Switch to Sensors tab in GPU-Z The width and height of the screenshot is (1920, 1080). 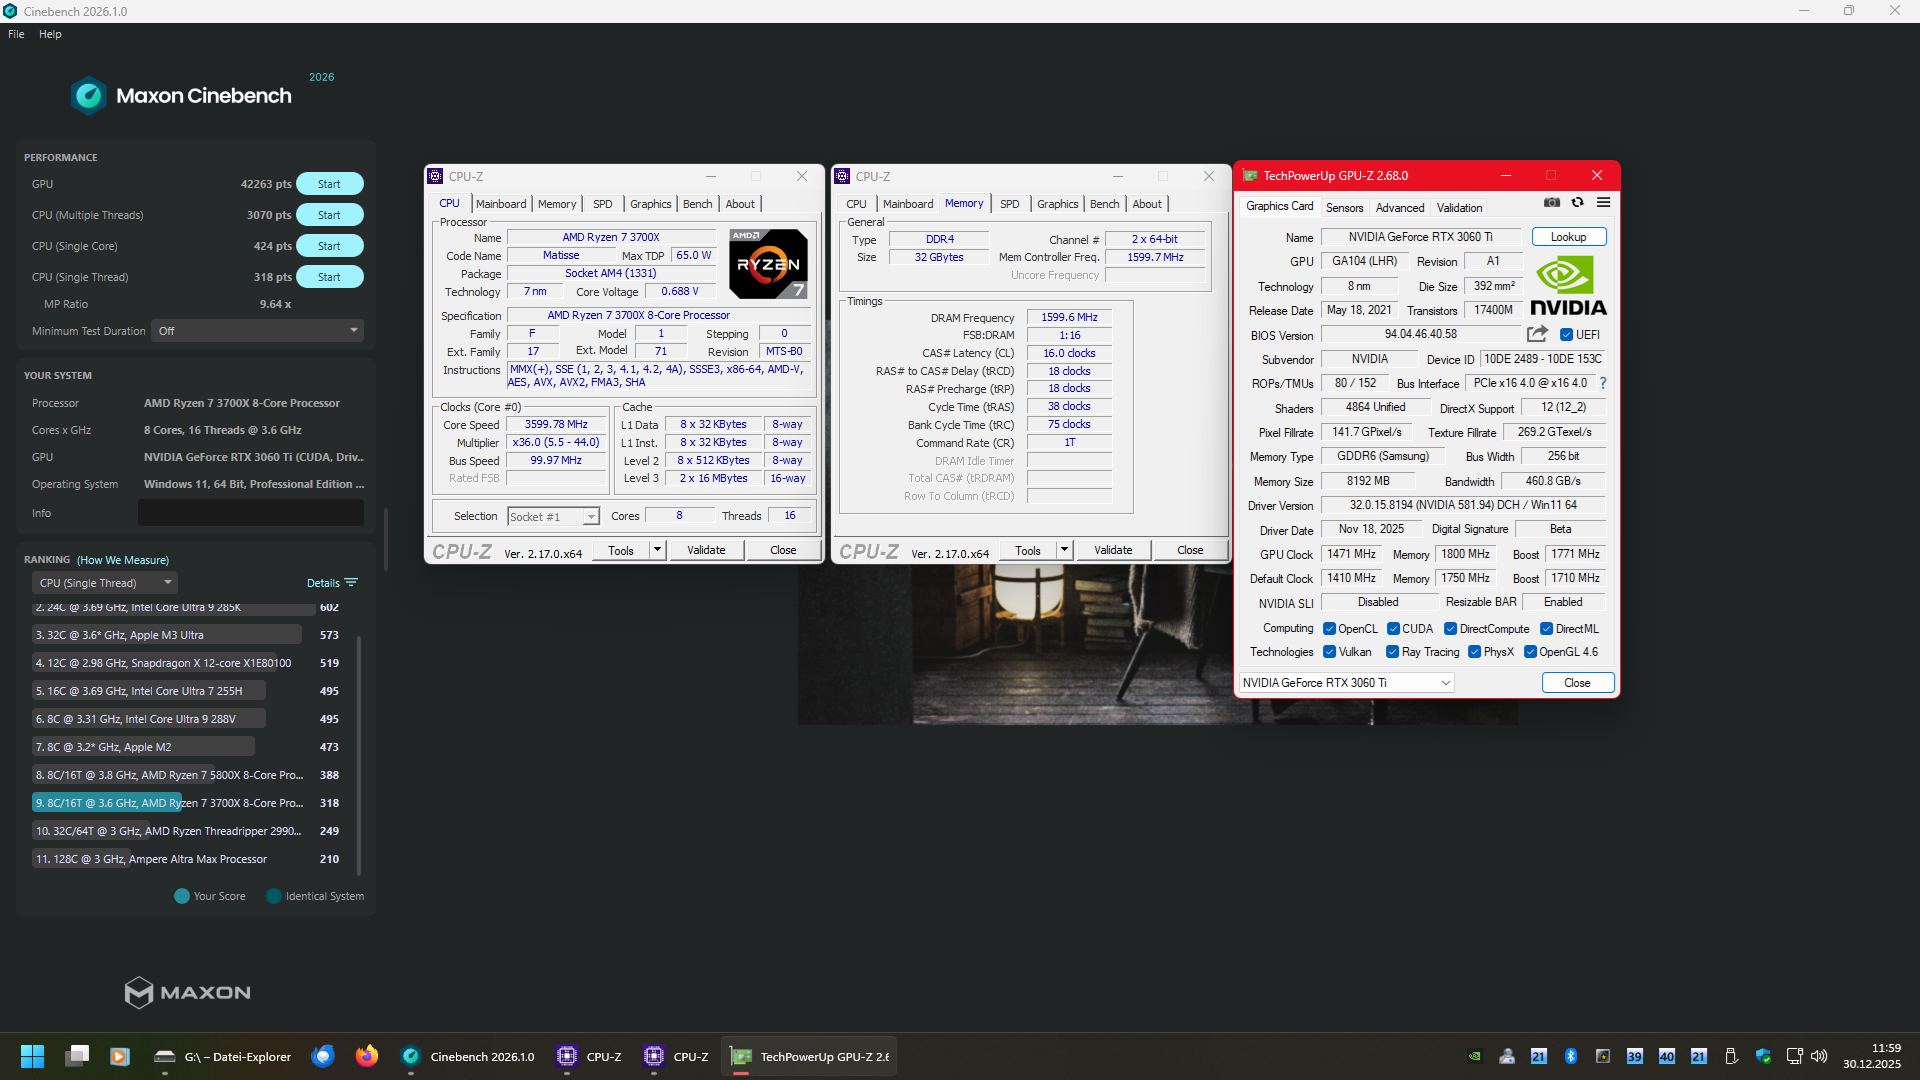tap(1344, 208)
